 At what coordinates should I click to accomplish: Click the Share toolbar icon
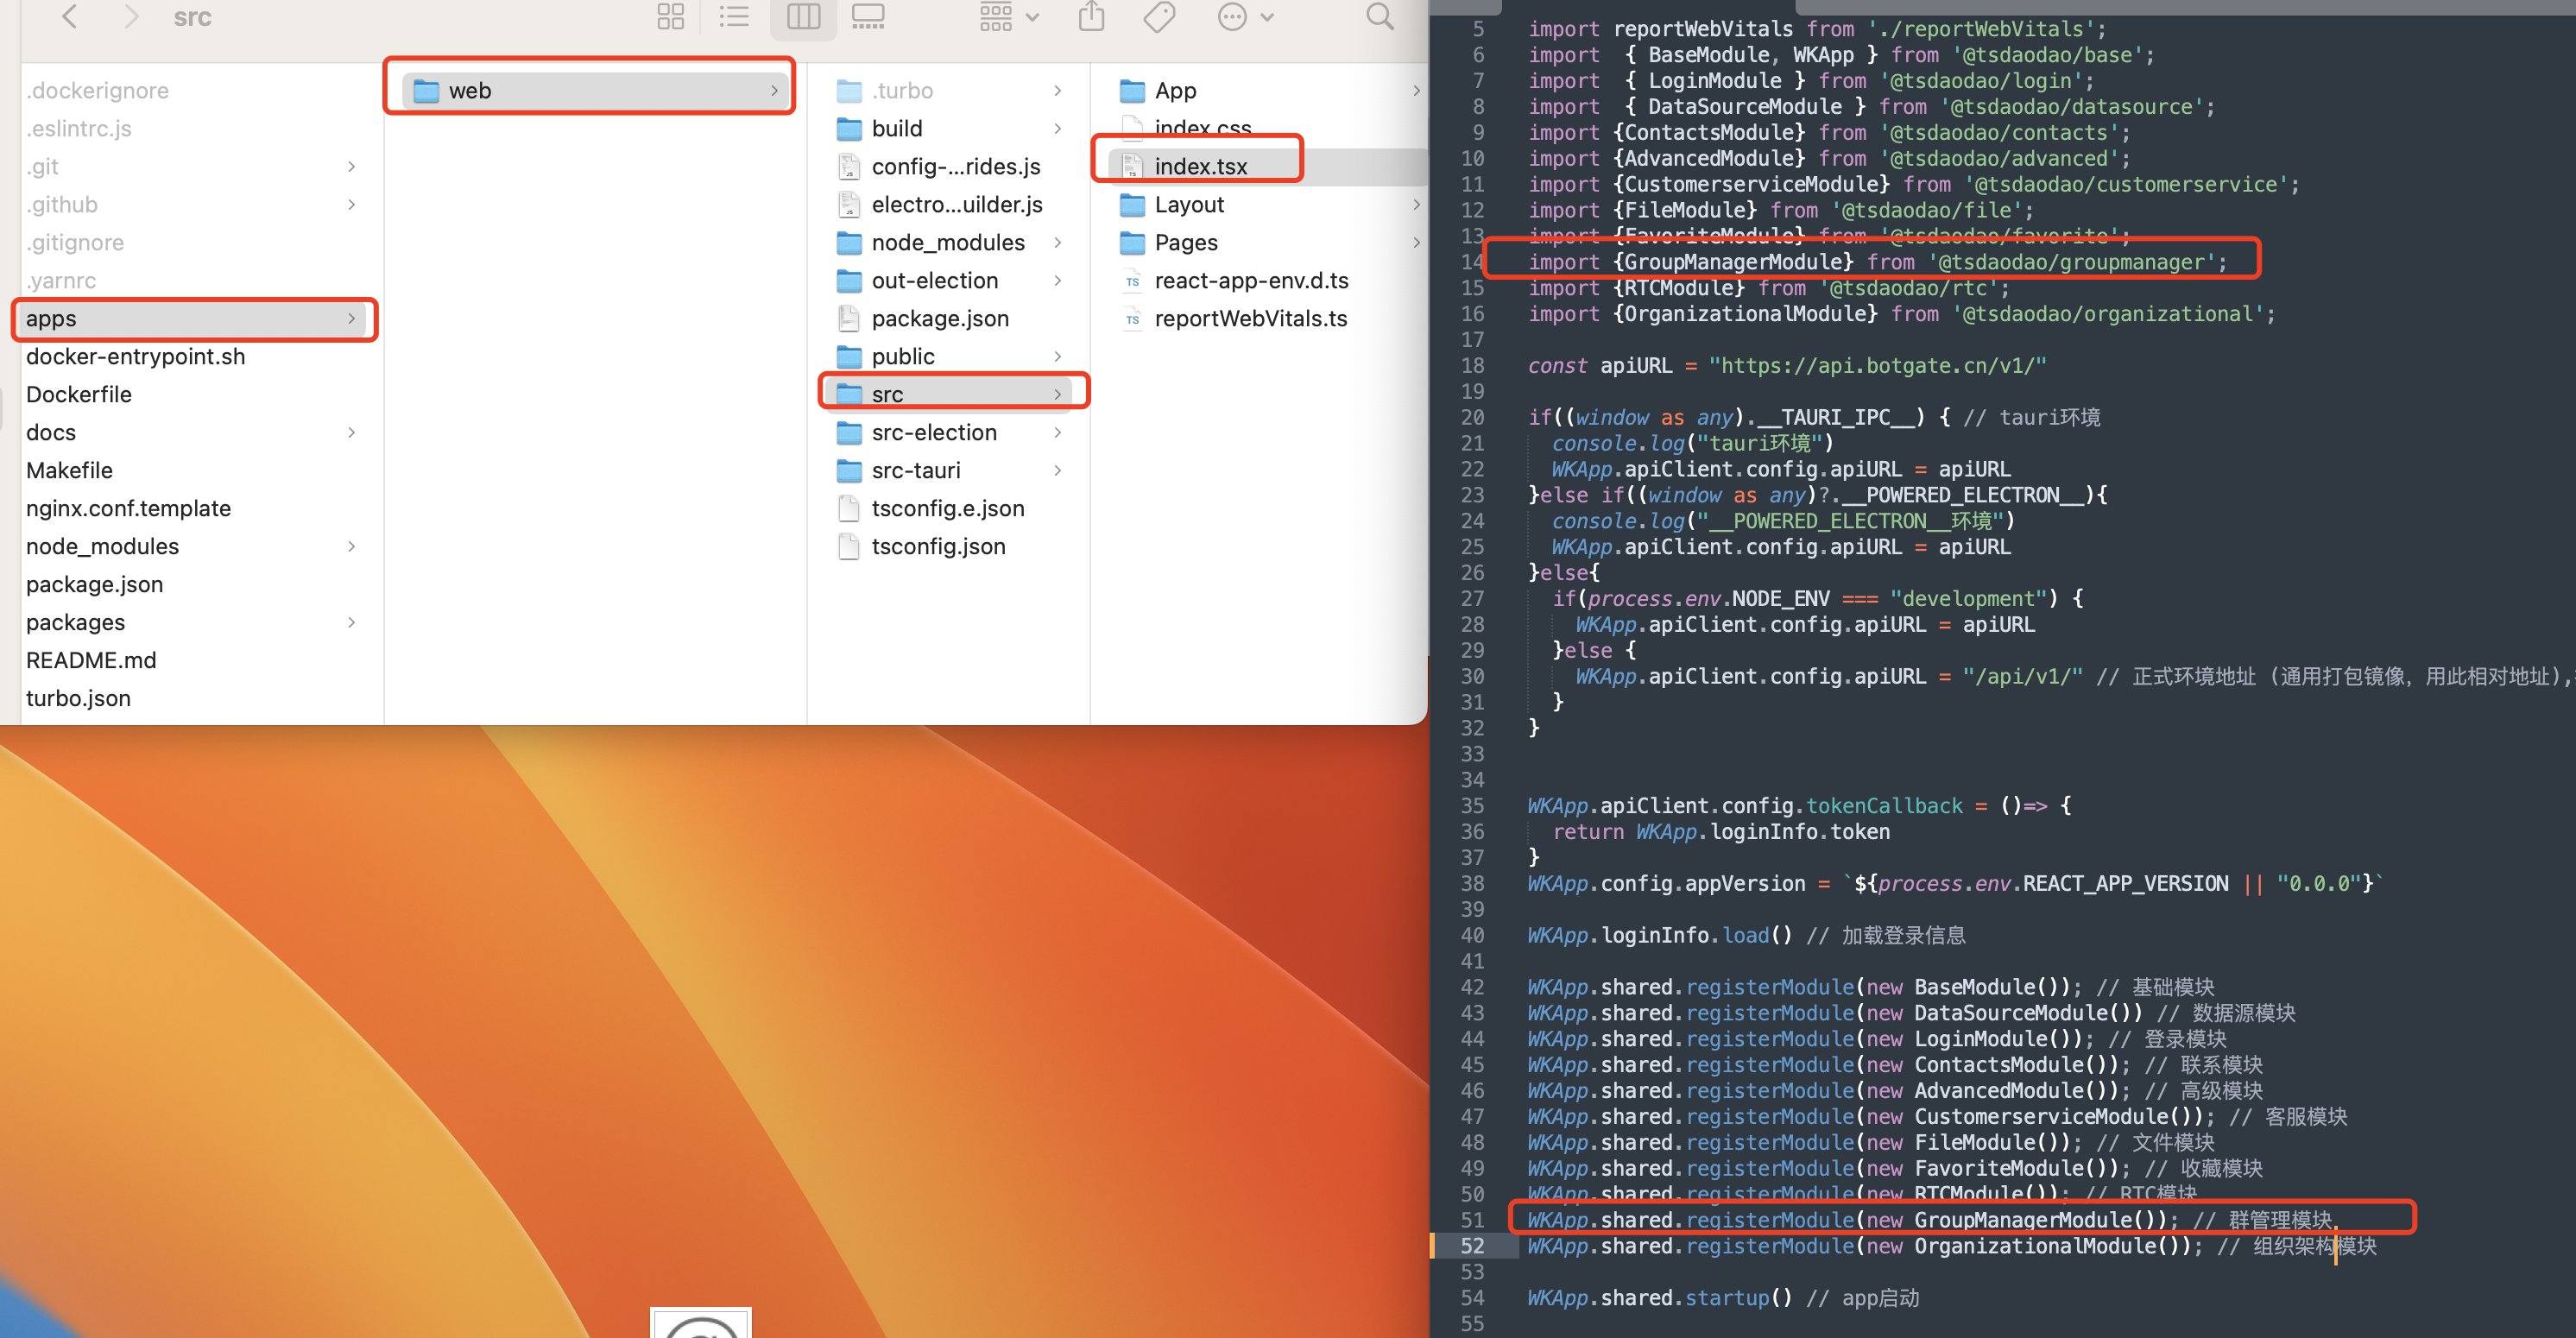pyautogui.click(x=1091, y=17)
